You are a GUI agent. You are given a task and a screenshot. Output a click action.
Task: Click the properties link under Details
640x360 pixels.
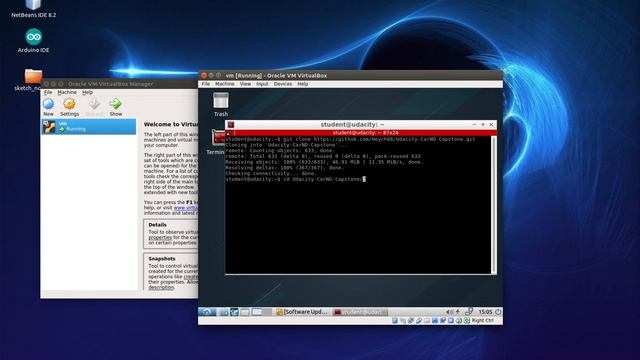point(160,237)
